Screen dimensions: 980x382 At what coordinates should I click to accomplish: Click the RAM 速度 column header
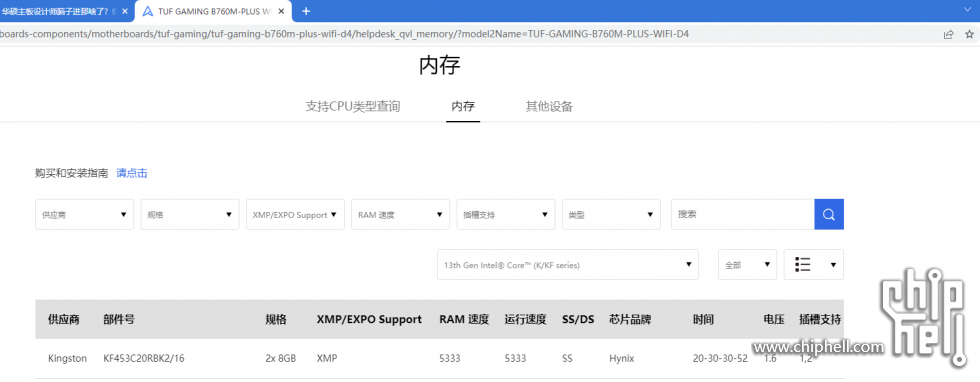[x=464, y=319]
